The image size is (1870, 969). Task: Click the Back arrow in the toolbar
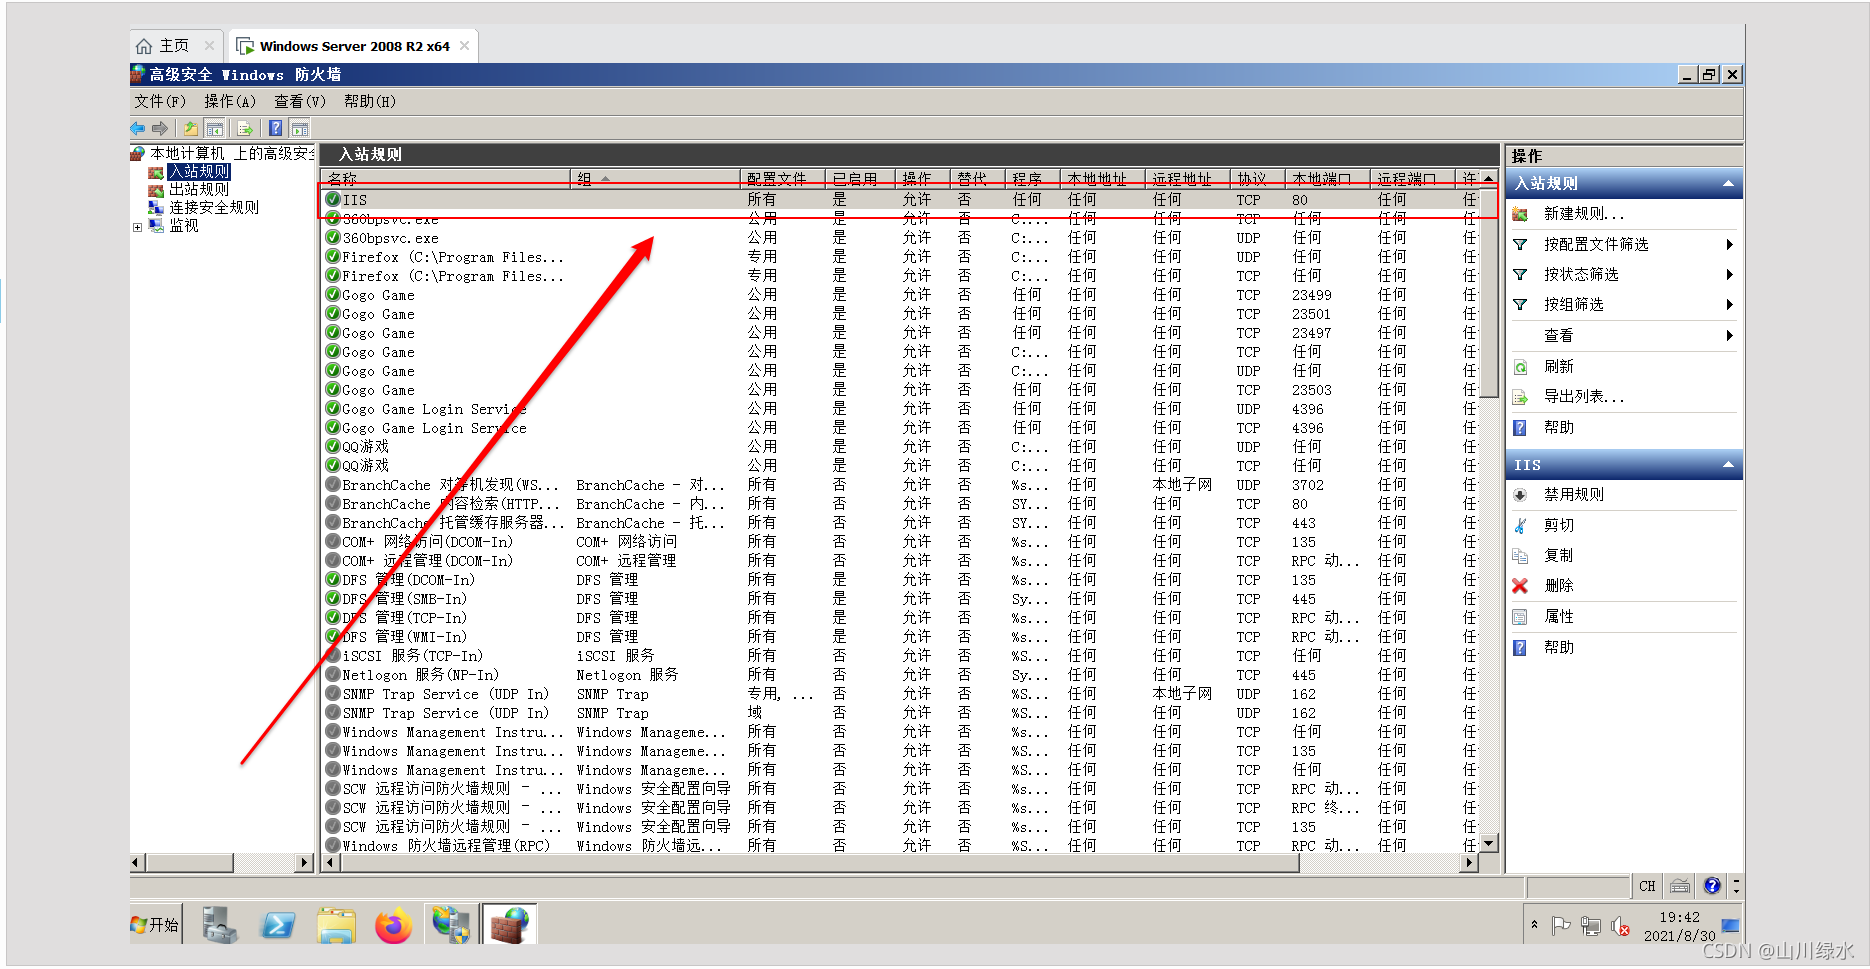tap(138, 128)
